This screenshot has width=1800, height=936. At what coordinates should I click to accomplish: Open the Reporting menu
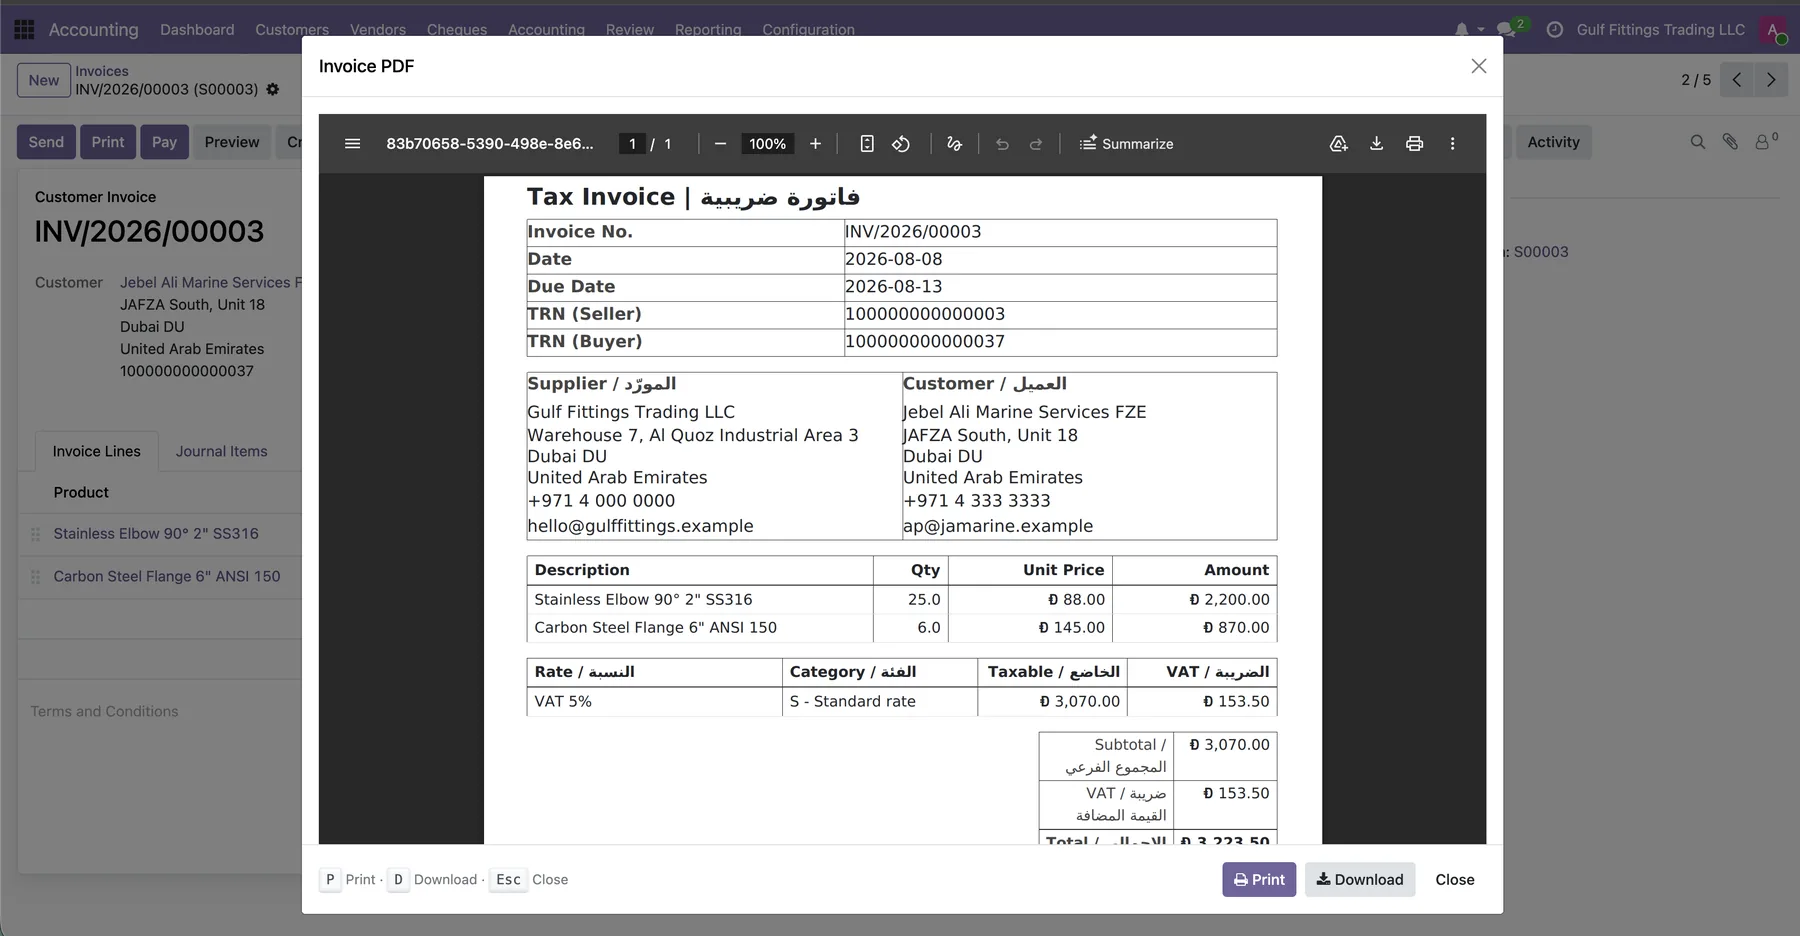pos(708,30)
